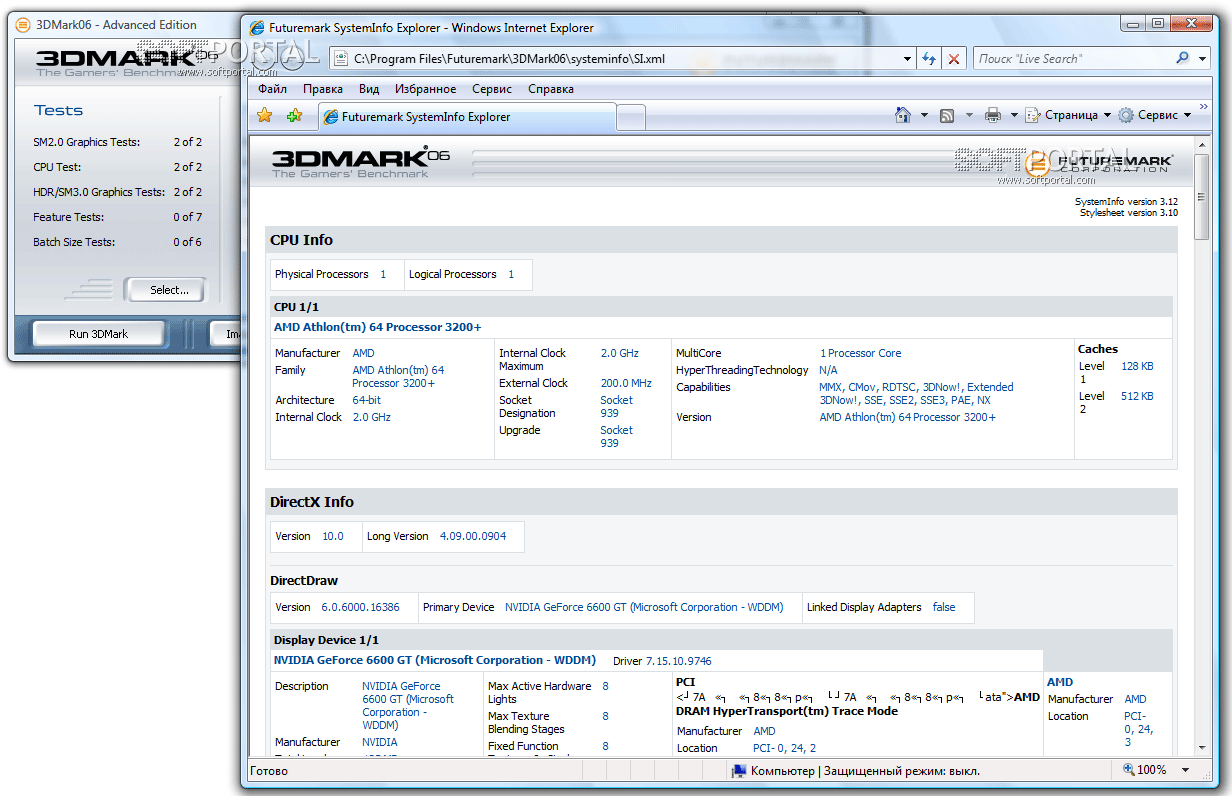Screen dimensions: 1232x796
Task: Click the '1 Processor Core' MultiCore value
Action: tap(860, 353)
